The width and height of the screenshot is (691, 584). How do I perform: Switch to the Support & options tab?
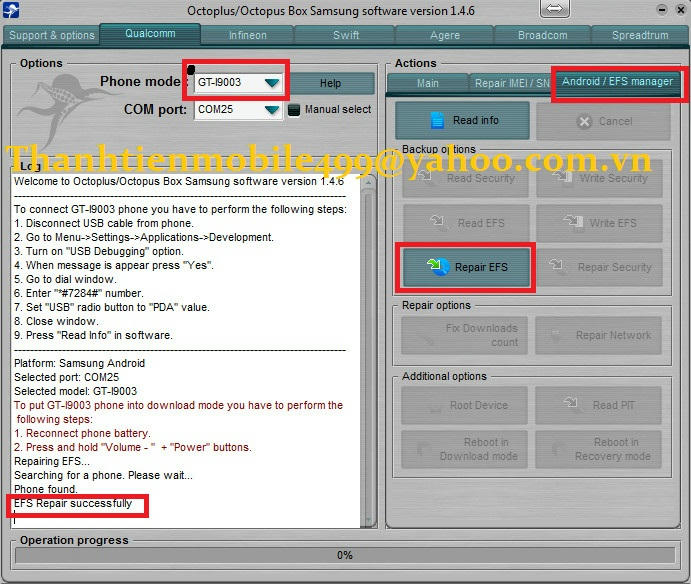point(52,35)
